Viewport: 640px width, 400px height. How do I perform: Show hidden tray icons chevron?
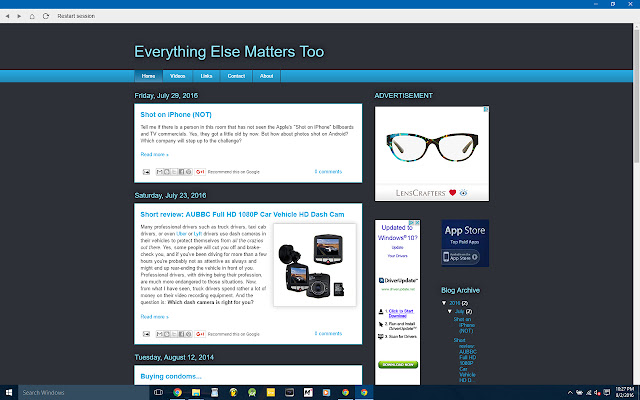pos(570,393)
